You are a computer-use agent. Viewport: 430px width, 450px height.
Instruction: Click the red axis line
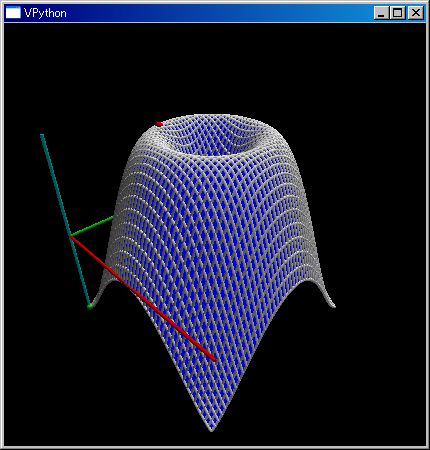(x=143, y=298)
